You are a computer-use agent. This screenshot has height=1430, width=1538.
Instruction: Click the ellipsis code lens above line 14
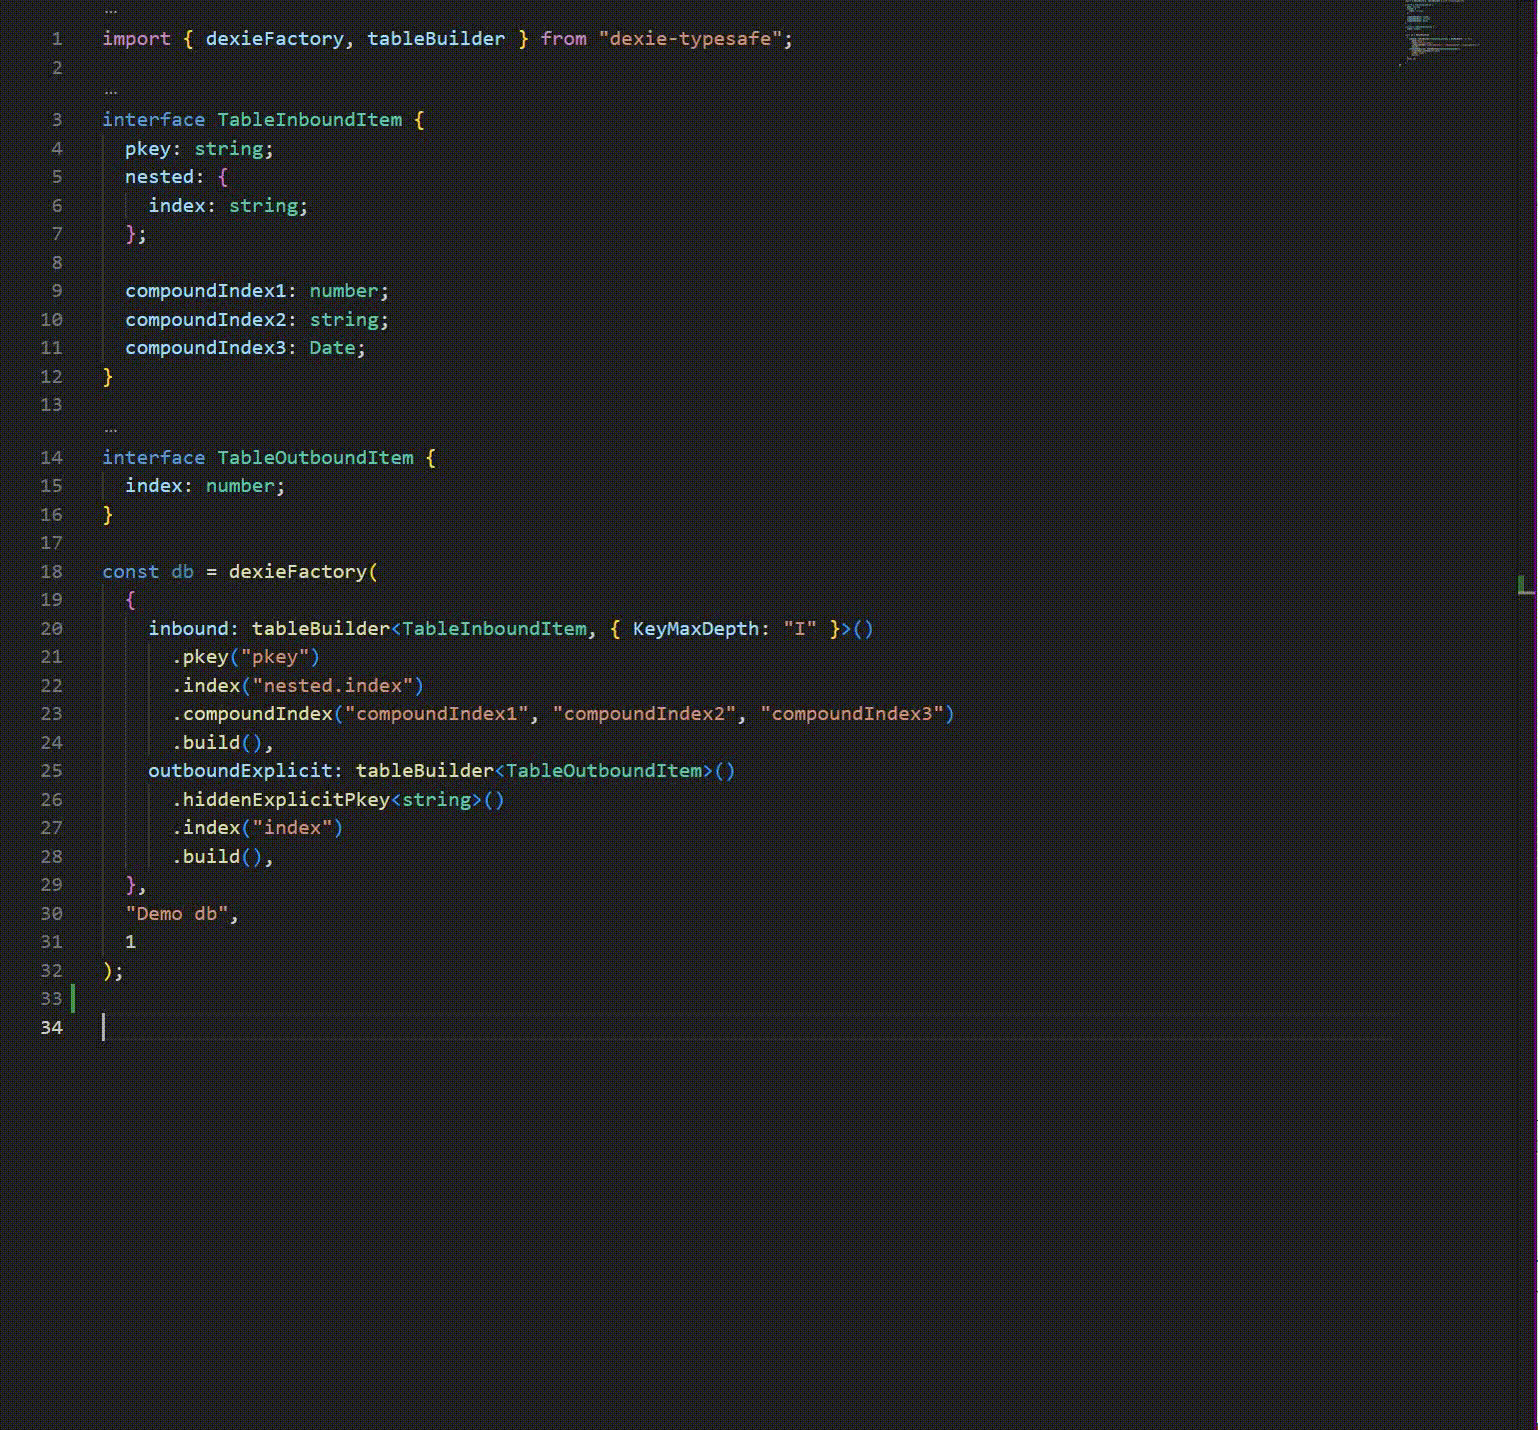[110, 431]
